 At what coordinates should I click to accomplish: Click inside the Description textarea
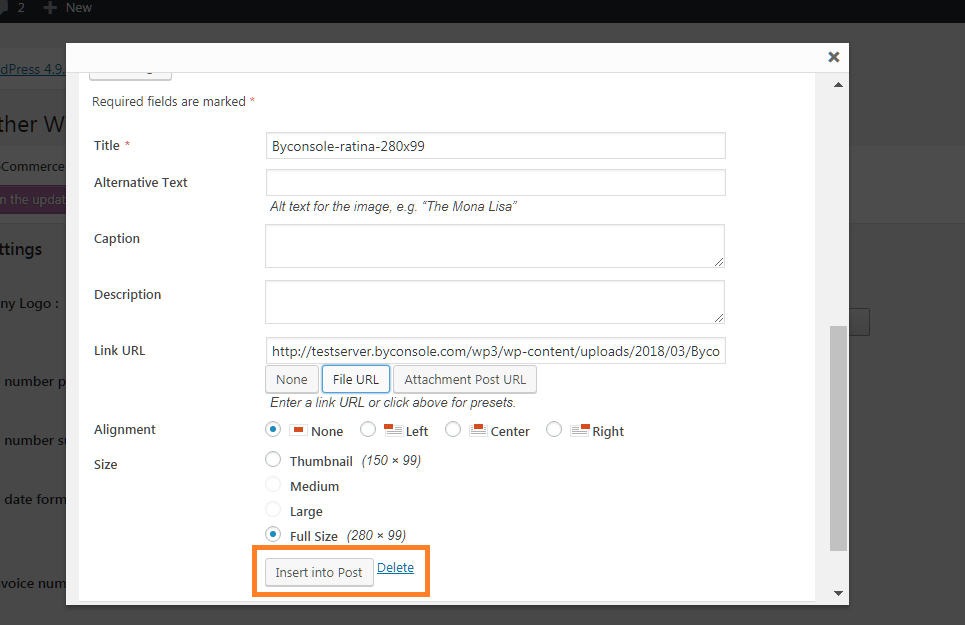coord(495,302)
